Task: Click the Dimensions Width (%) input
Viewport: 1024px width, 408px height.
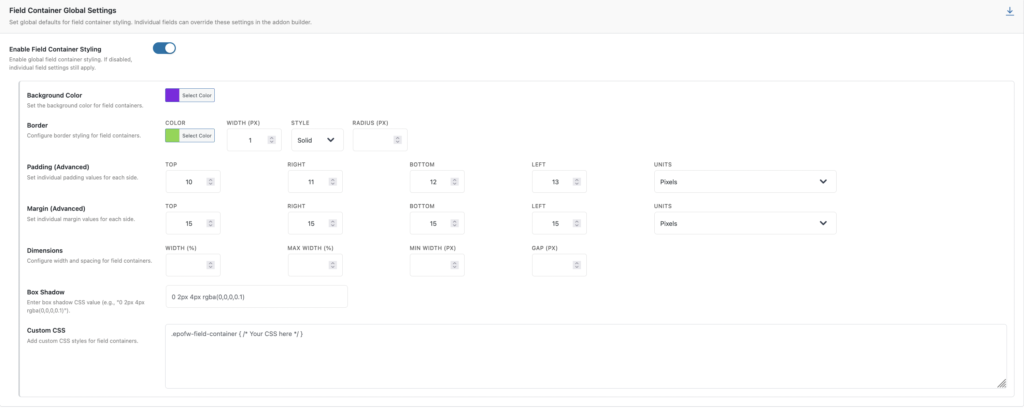Action: click(x=186, y=265)
